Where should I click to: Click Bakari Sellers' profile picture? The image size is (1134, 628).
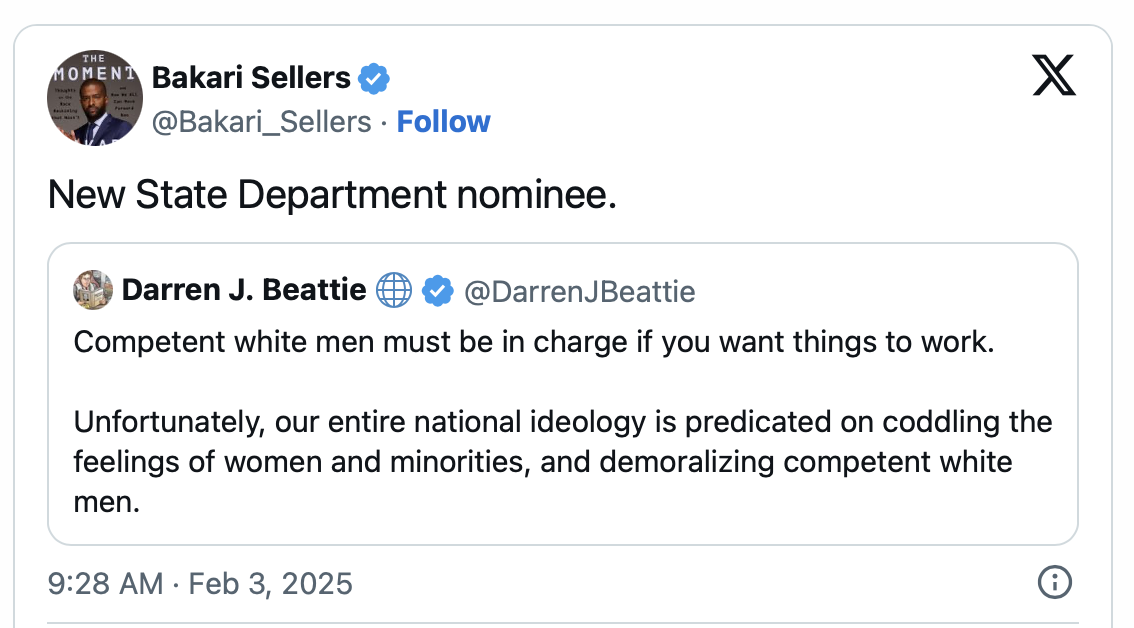pyautogui.click(x=95, y=98)
